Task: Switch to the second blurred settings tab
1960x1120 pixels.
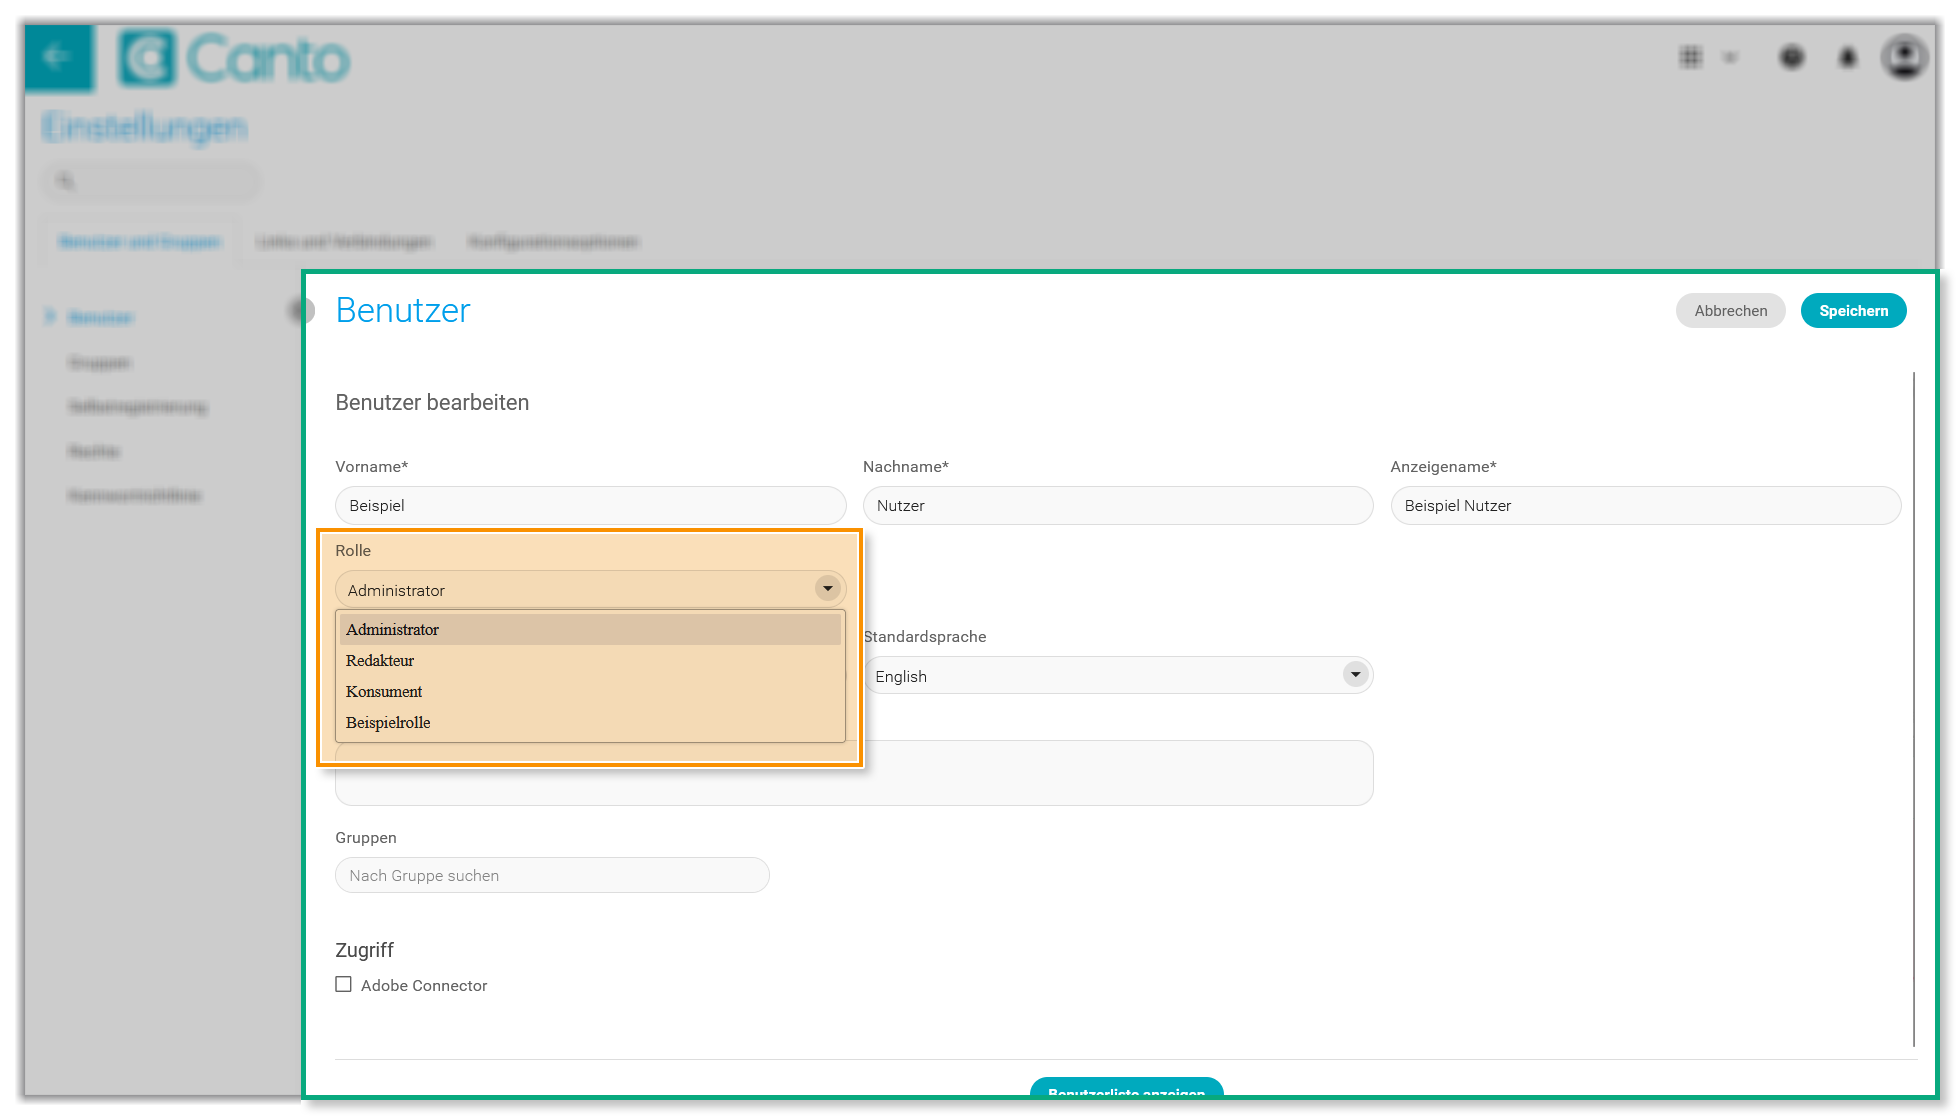Action: [343, 241]
